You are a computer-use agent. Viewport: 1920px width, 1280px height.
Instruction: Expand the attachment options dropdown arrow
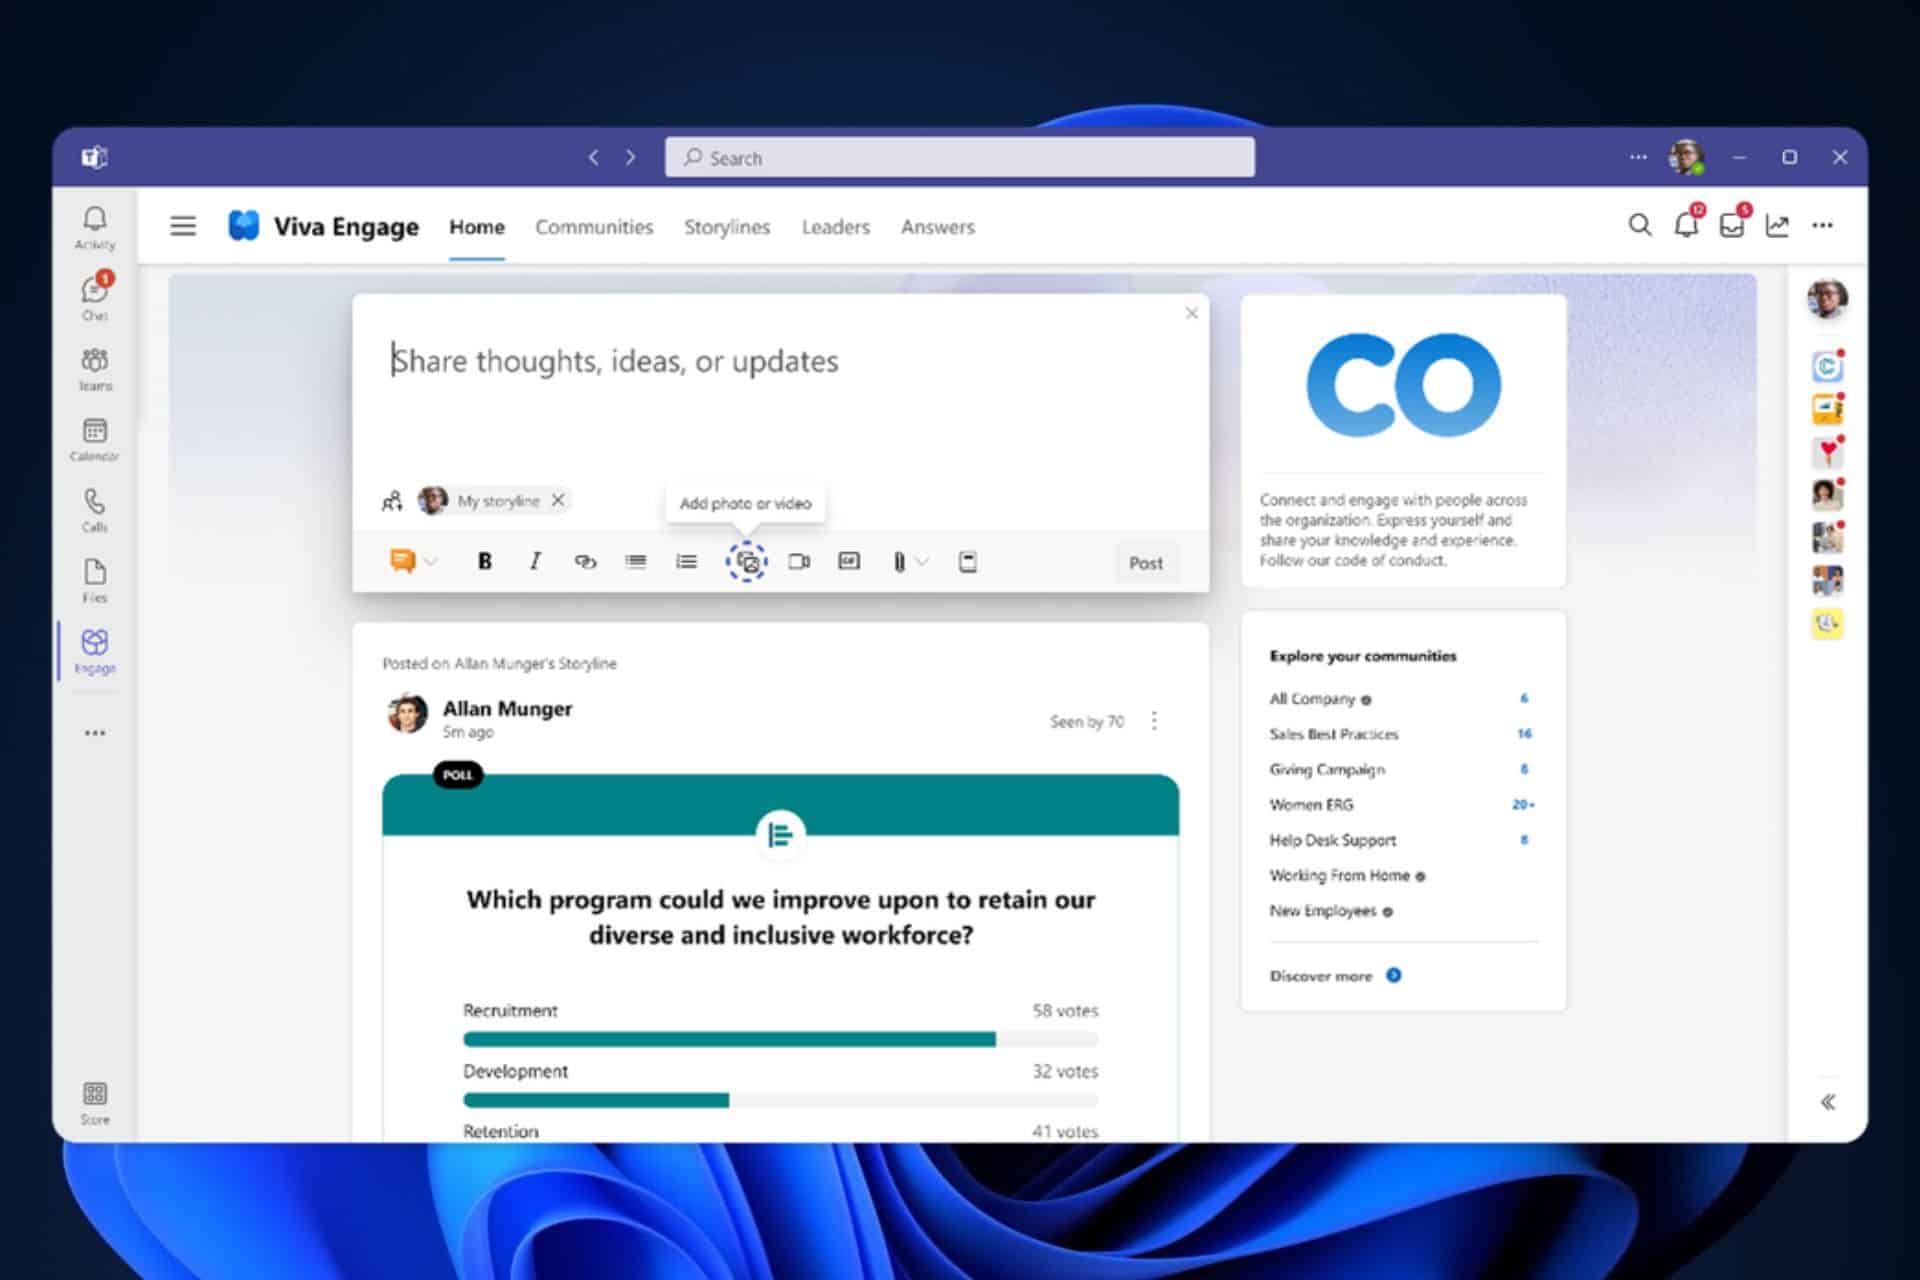click(x=922, y=562)
